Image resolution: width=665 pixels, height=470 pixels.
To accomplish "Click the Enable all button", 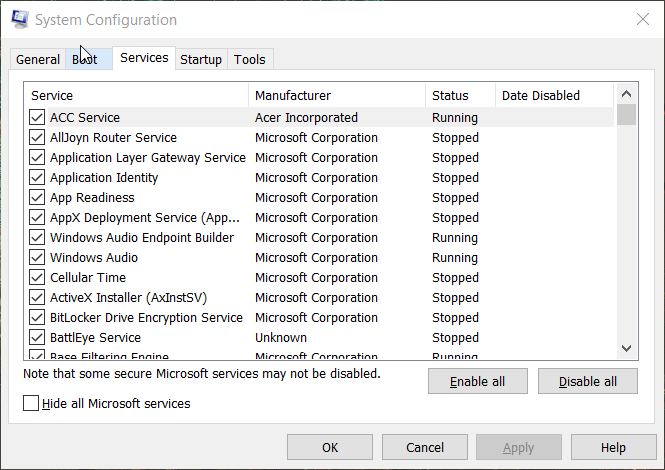I will click(x=478, y=381).
